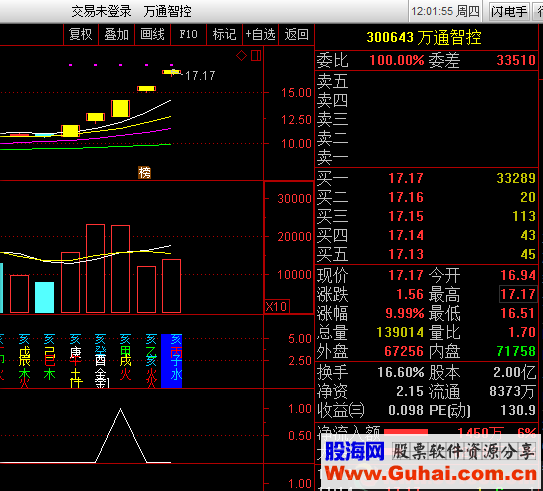Screen dimensions: 543x491
Task: Add stock via +自选 button
Action: 260,34
